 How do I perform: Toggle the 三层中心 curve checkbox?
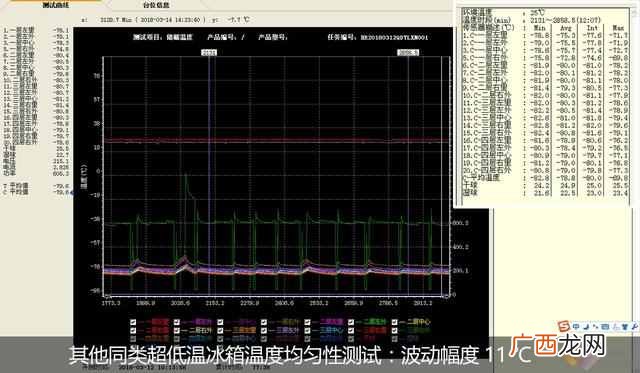pyautogui.click(x=307, y=330)
